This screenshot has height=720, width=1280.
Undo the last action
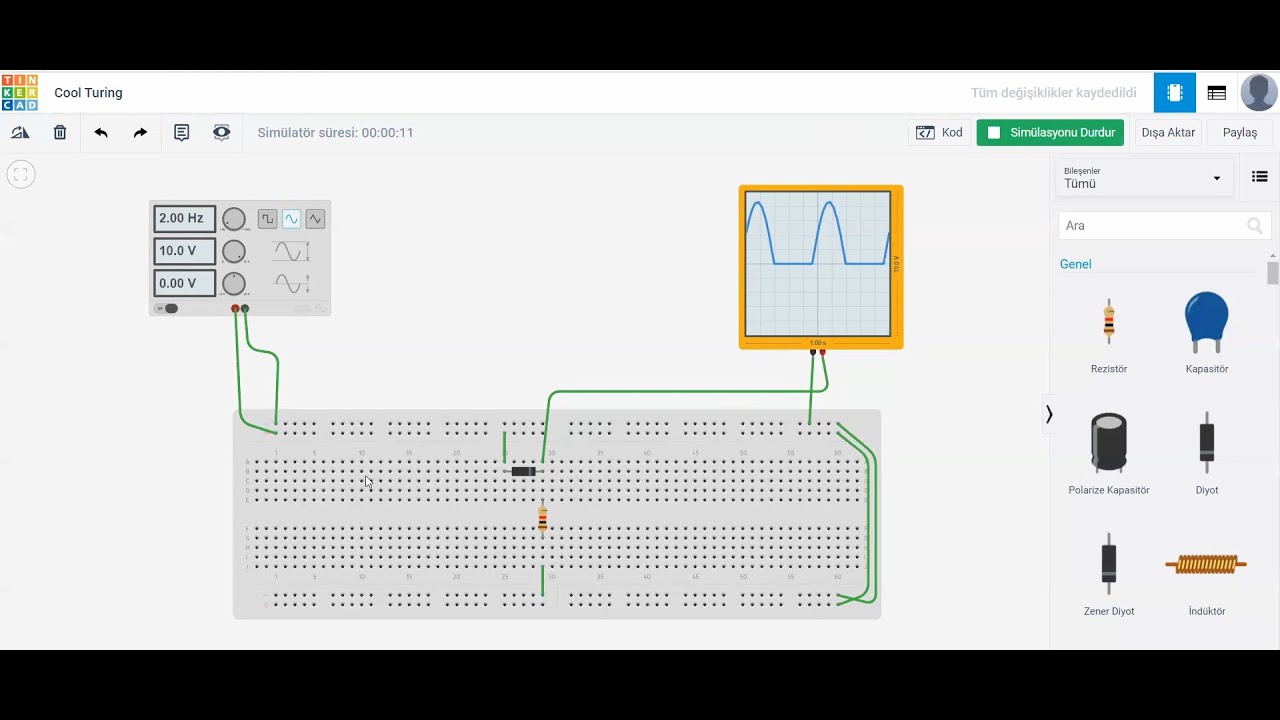101,132
